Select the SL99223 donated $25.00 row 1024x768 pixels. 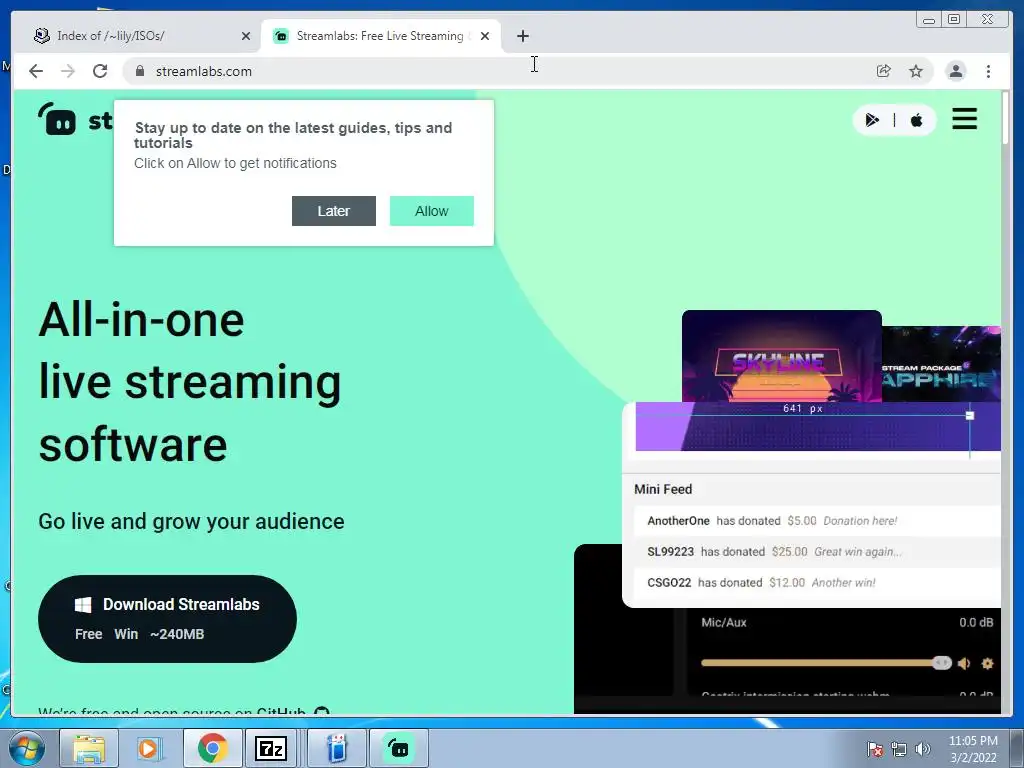pyautogui.click(x=817, y=552)
